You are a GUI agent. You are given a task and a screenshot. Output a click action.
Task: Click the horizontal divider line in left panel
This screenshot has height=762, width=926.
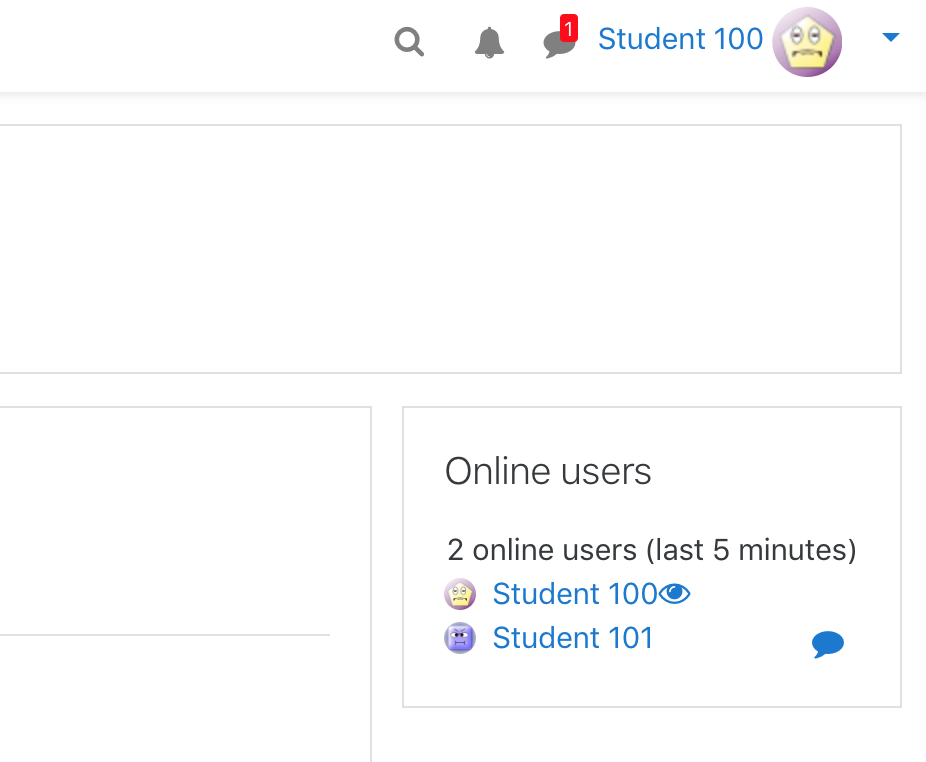pos(165,635)
